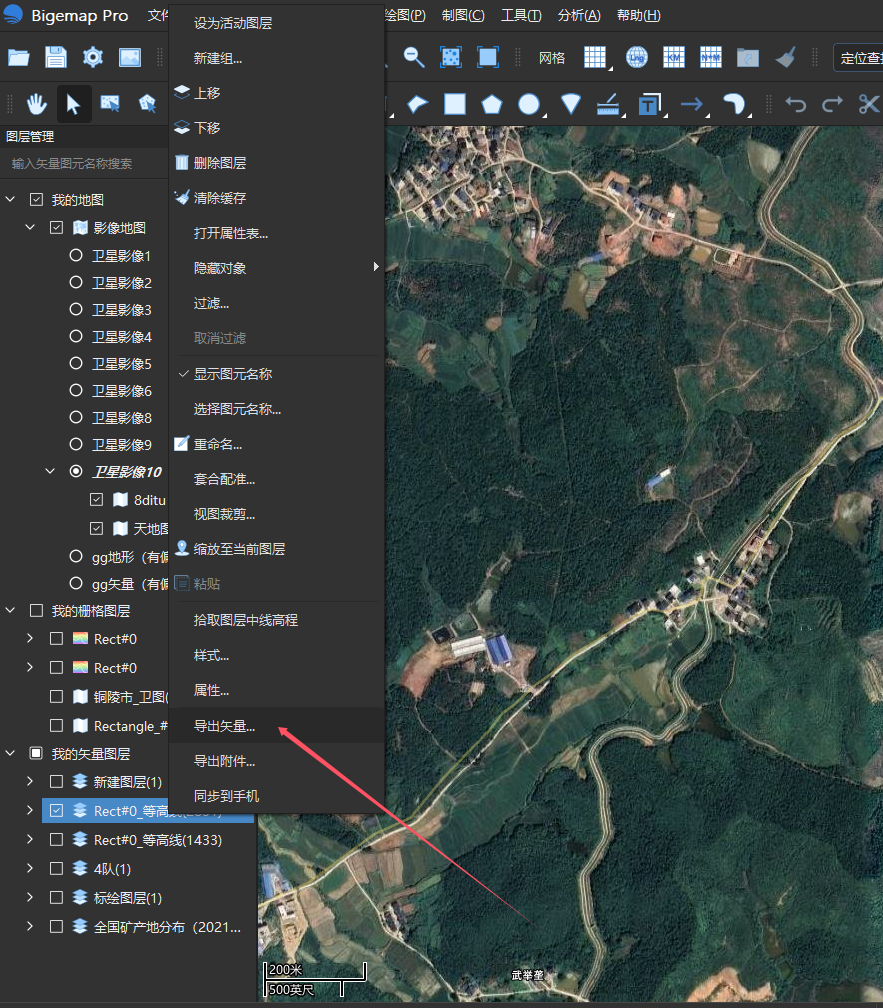Uncheck the 8ditu layer checkbox

pyautogui.click(x=96, y=500)
